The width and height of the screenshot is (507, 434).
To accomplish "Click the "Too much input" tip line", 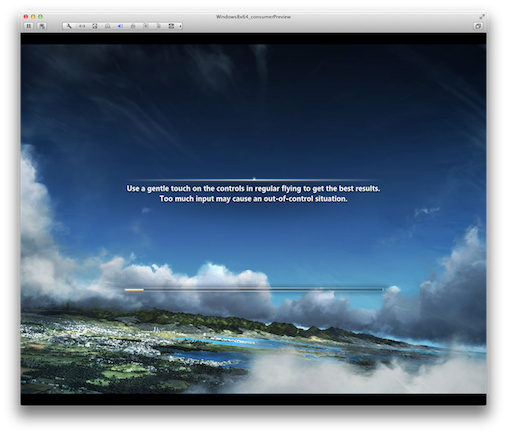I will pos(253,199).
